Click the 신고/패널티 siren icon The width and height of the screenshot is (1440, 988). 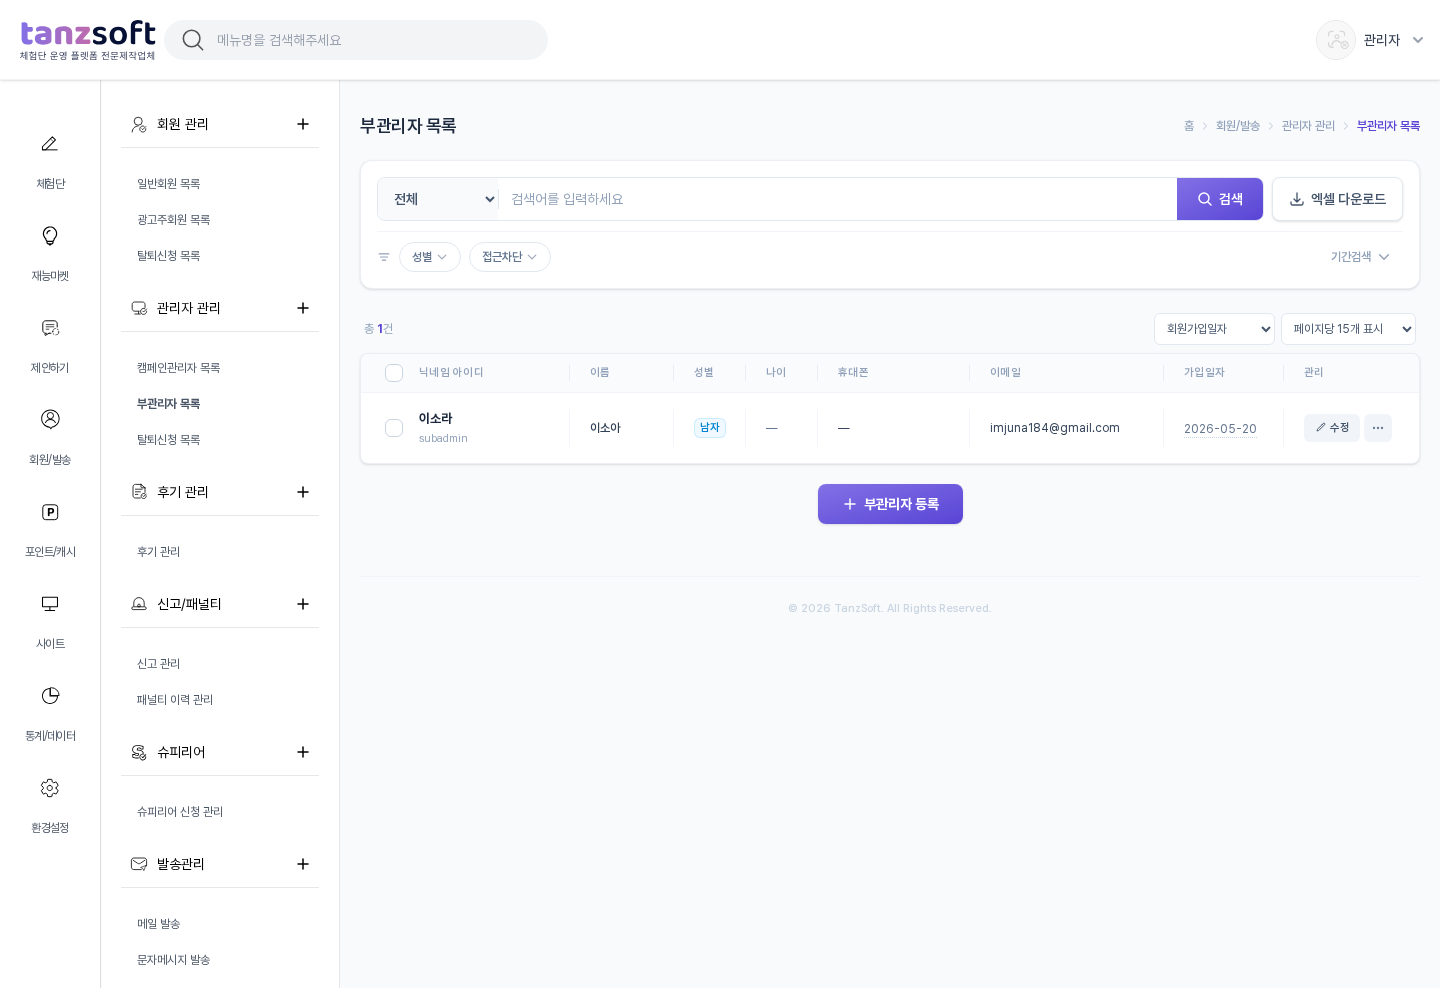click(139, 604)
